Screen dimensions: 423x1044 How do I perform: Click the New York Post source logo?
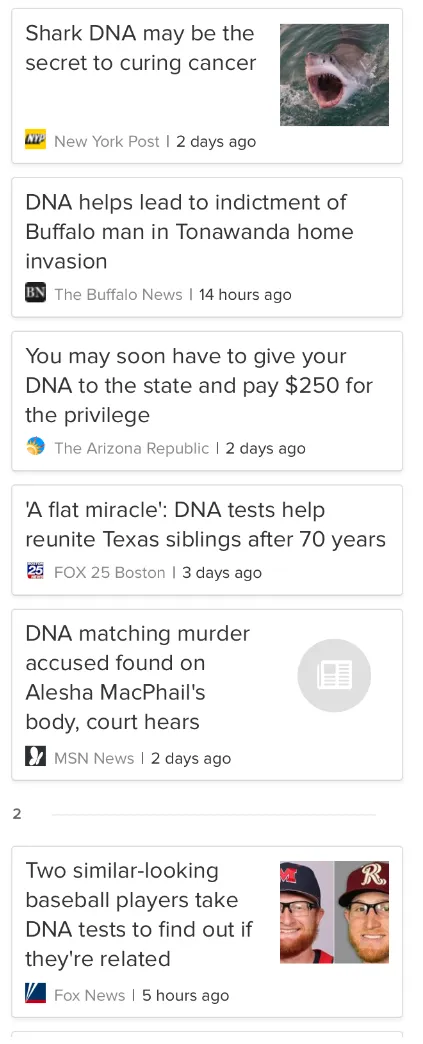tap(35, 140)
